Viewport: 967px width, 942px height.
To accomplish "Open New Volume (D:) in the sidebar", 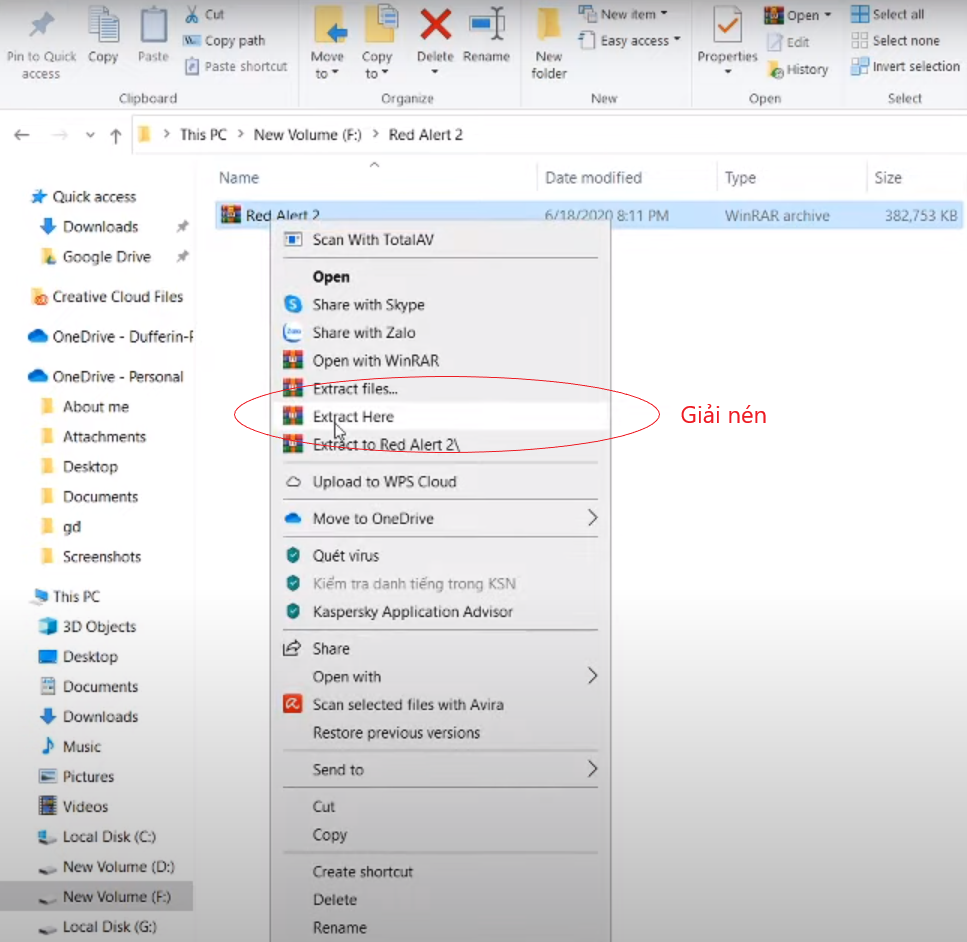I will (107, 867).
